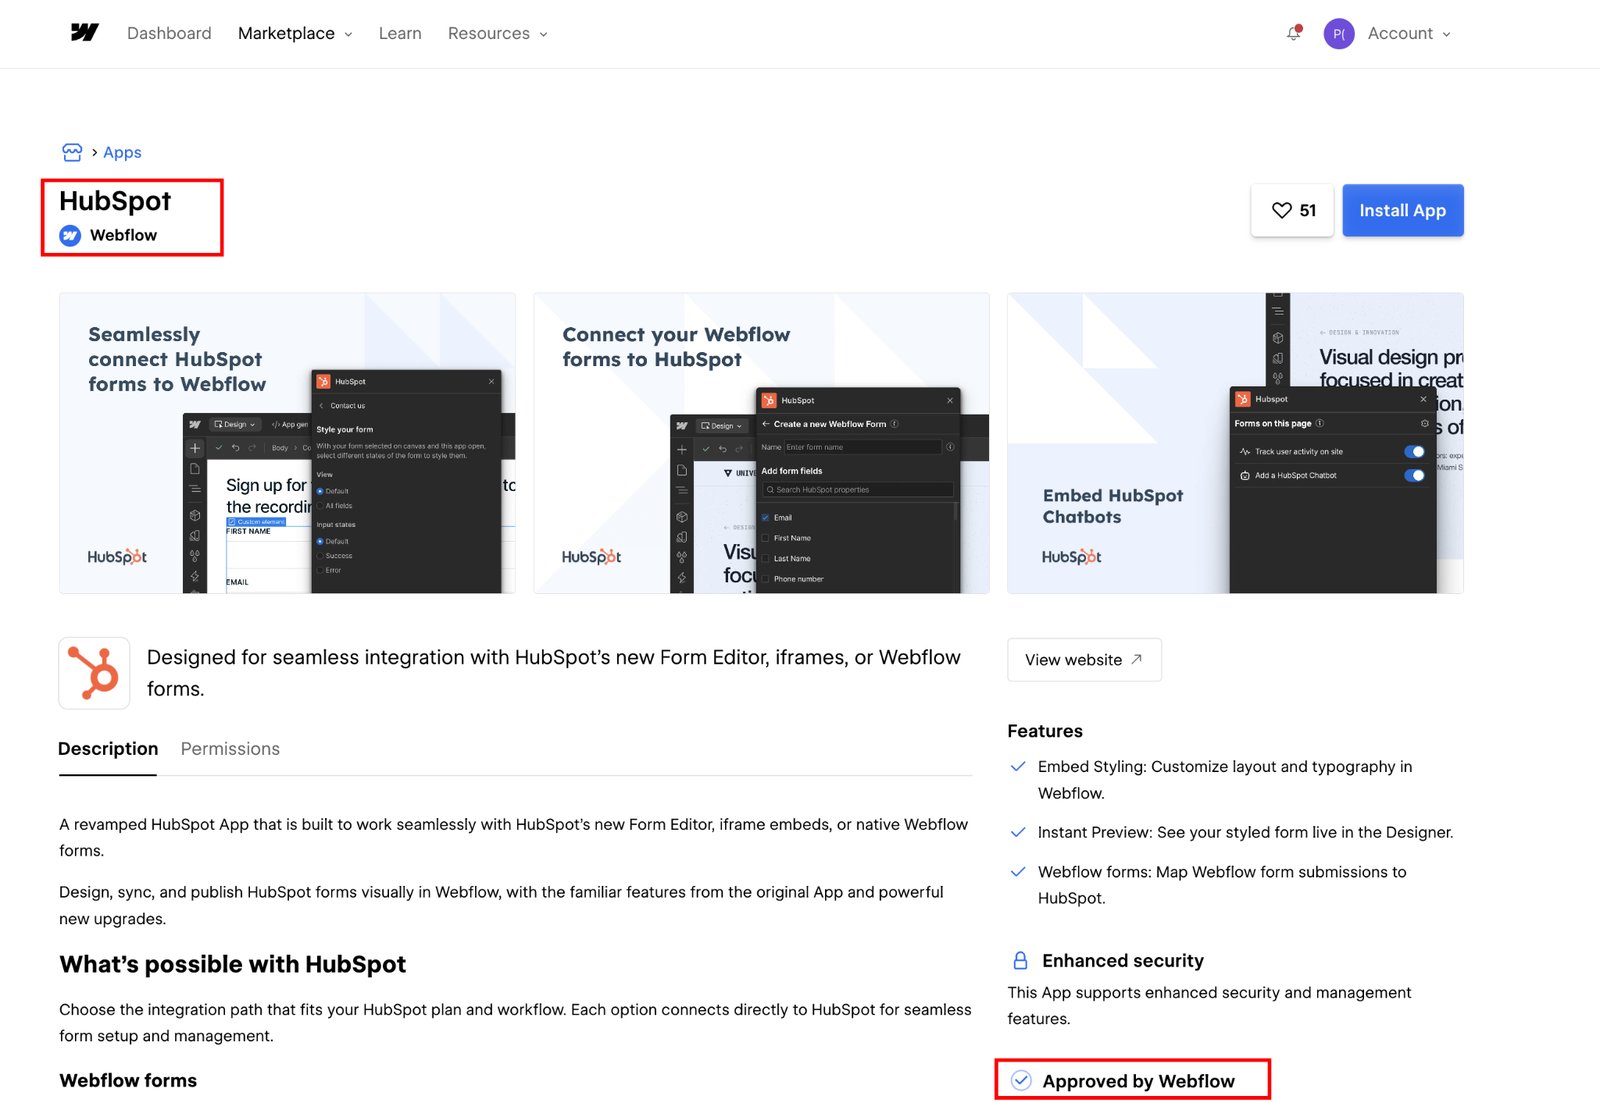Open the Account dropdown menu

coord(1409,33)
